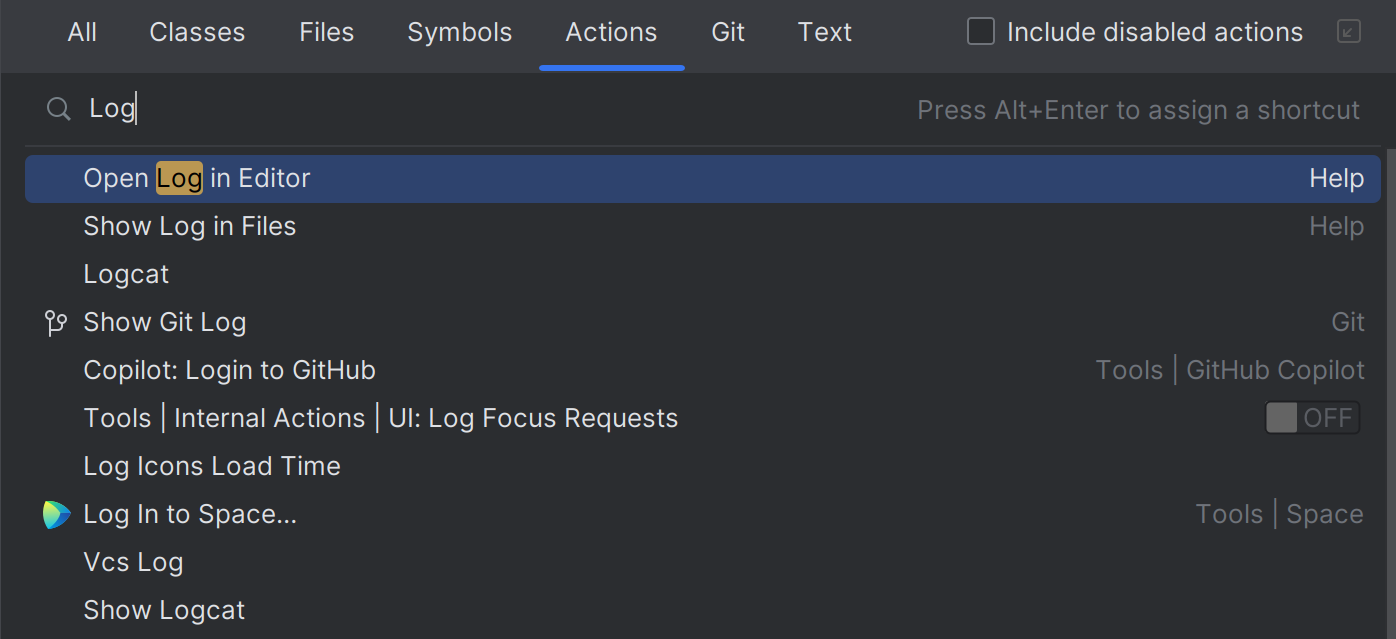The height and width of the screenshot is (639, 1396).
Task: Choose the Vcs Log entry
Action: point(133,561)
